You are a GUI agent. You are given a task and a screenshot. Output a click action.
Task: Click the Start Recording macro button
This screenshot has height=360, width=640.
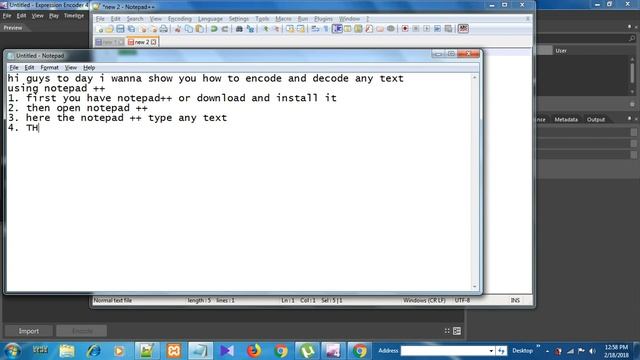405,29
